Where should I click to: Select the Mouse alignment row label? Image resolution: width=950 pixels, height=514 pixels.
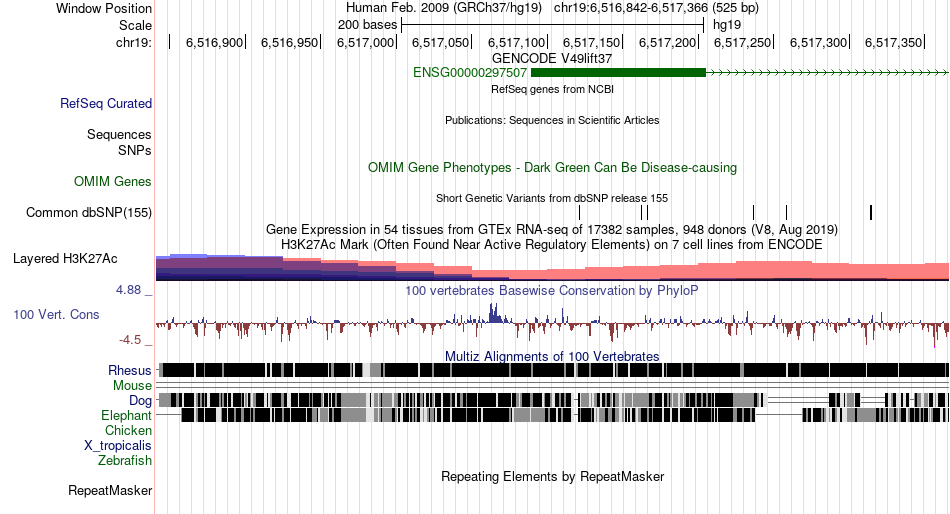(x=132, y=386)
